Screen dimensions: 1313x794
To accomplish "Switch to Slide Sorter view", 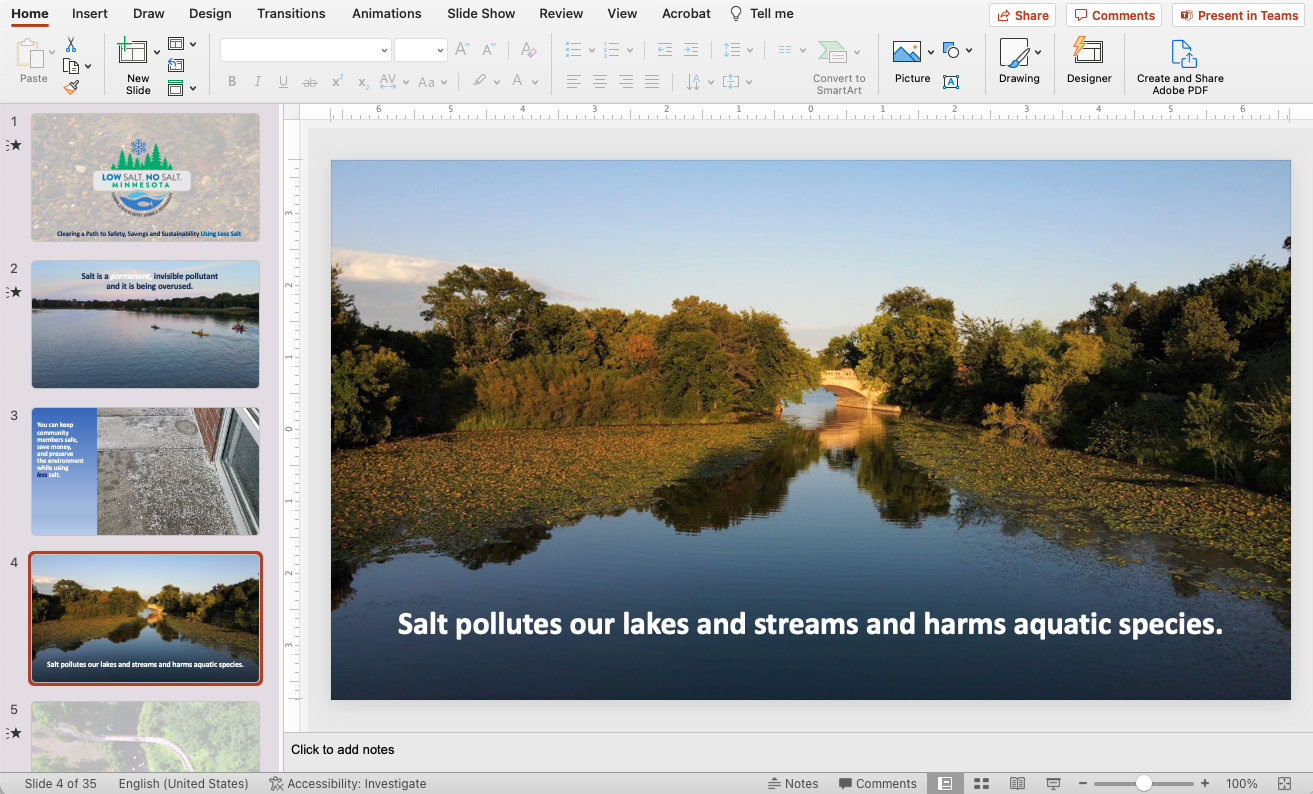I will tap(981, 784).
